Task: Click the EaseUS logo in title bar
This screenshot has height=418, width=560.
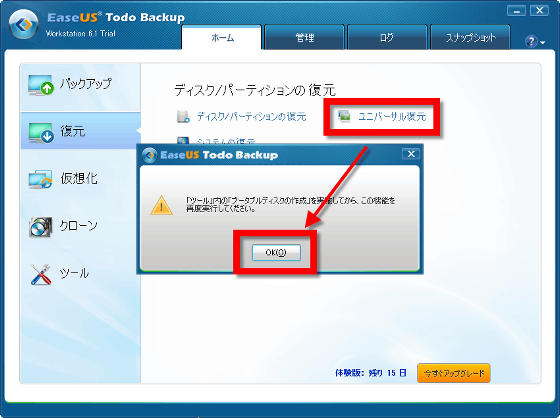Action: 23,24
